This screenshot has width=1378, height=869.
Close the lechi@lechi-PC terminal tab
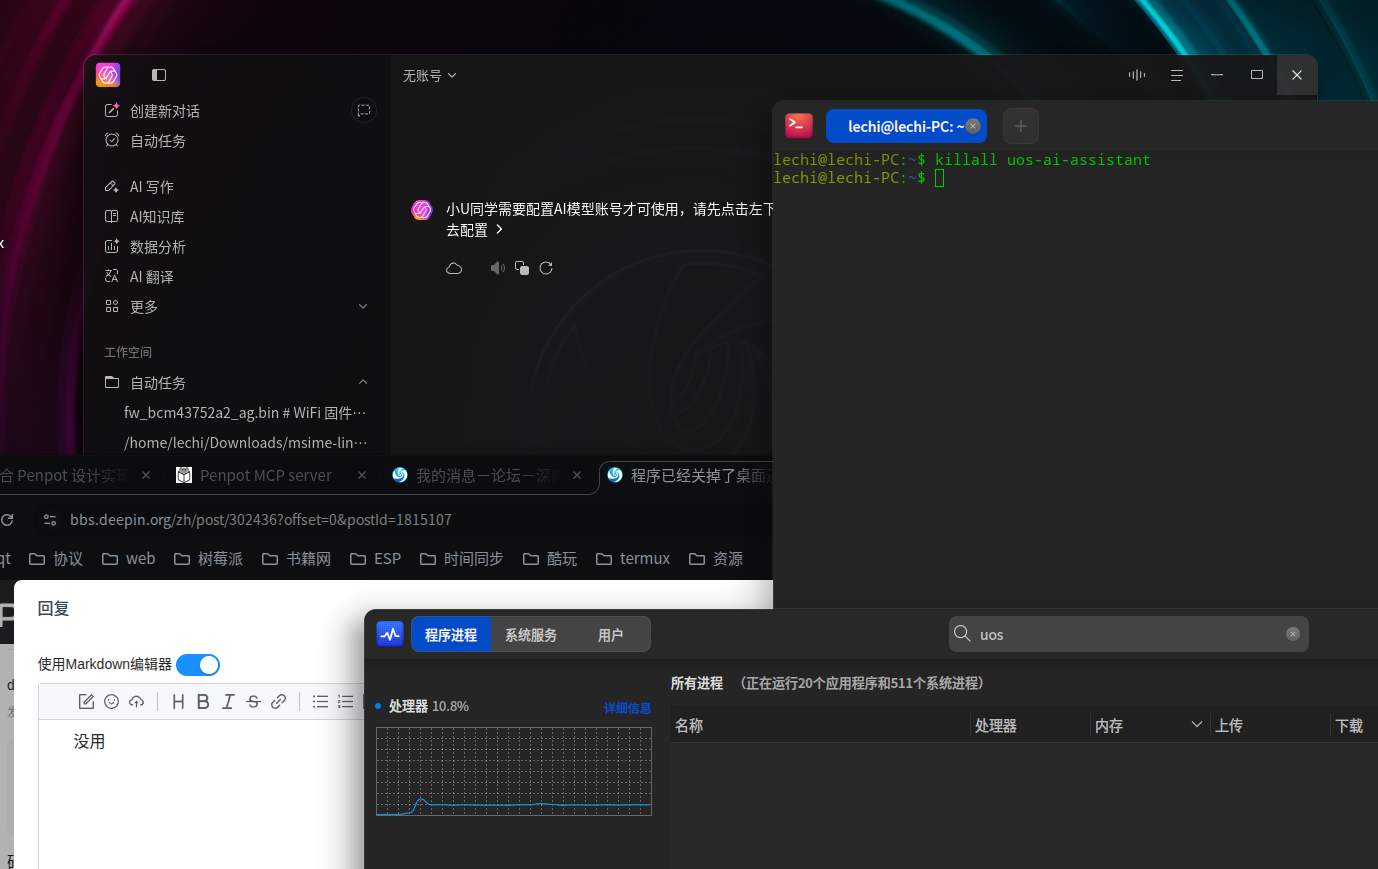point(973,126)
